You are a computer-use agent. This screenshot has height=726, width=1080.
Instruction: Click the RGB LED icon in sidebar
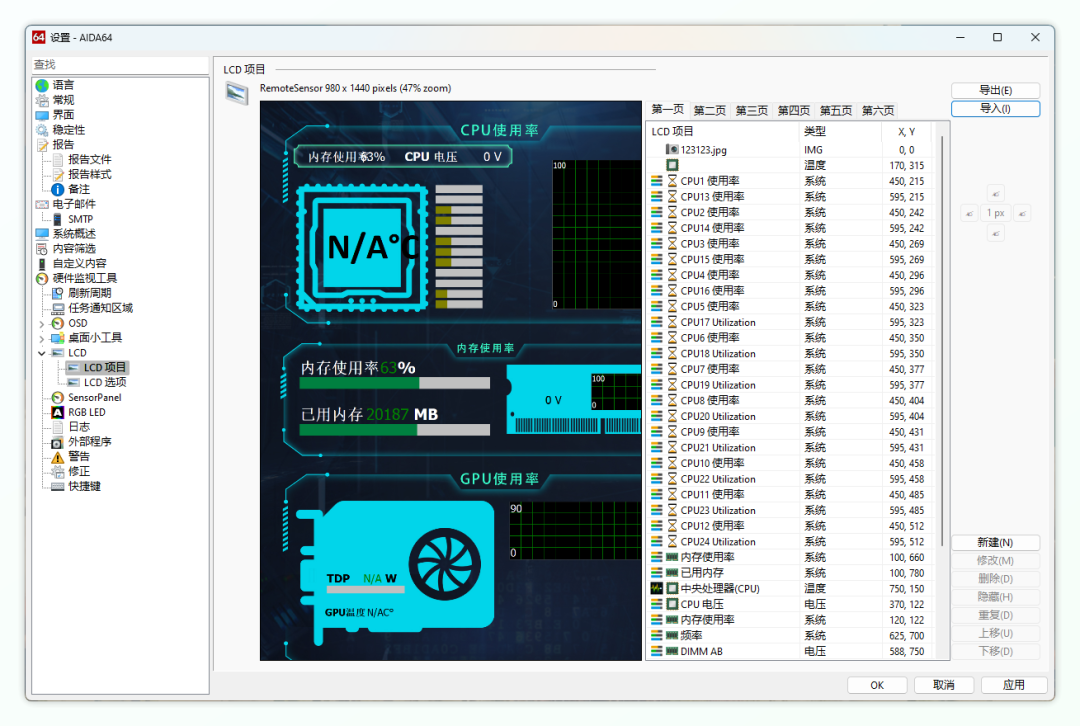coord(57,412)
